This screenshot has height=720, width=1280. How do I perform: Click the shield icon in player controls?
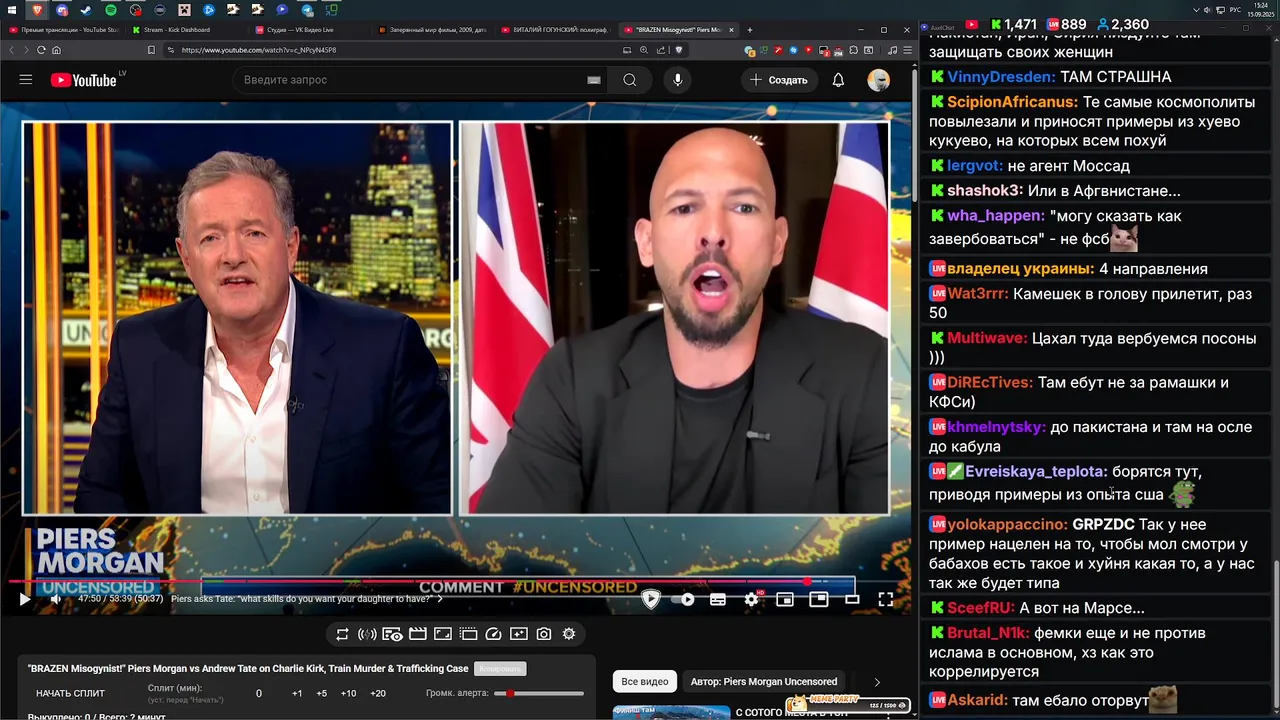coord(651,599)
